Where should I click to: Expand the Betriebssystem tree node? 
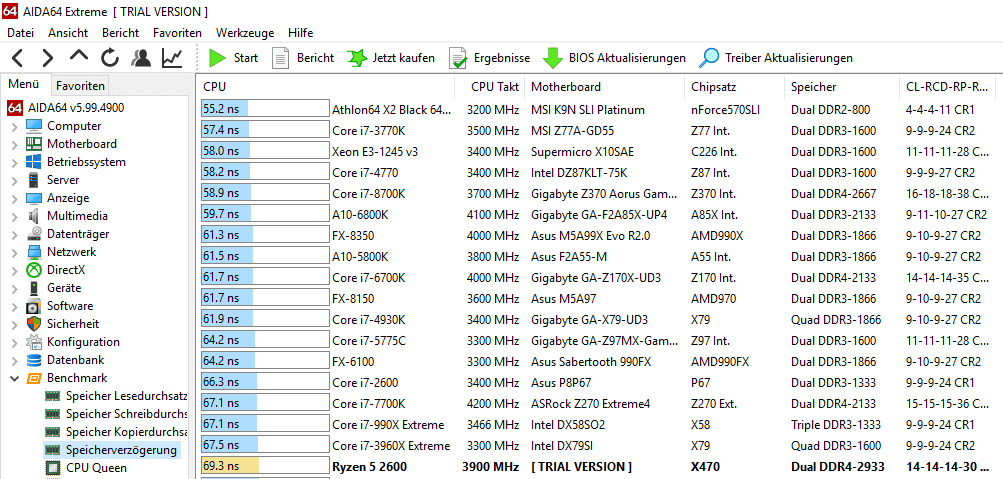(x=15, y=162)
